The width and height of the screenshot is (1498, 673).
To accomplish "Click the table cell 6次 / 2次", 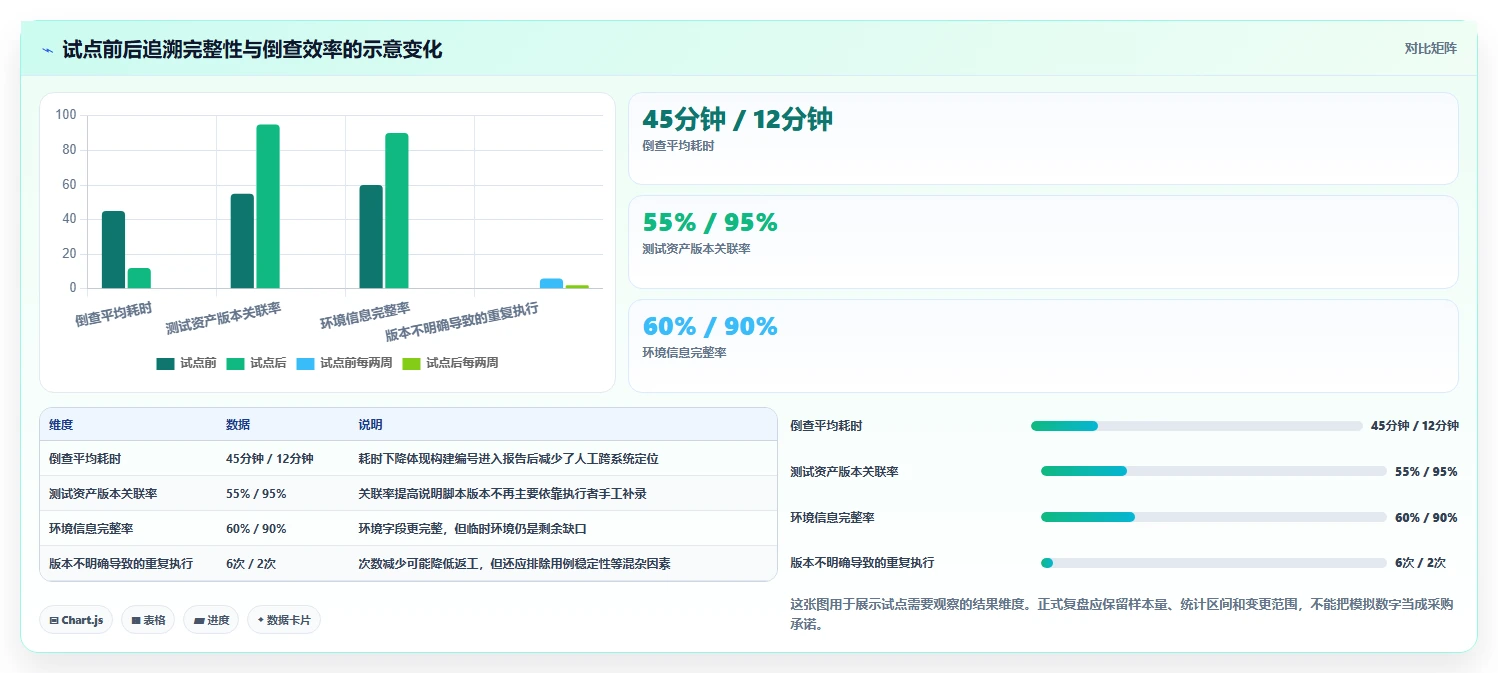I will pos(251,564).
